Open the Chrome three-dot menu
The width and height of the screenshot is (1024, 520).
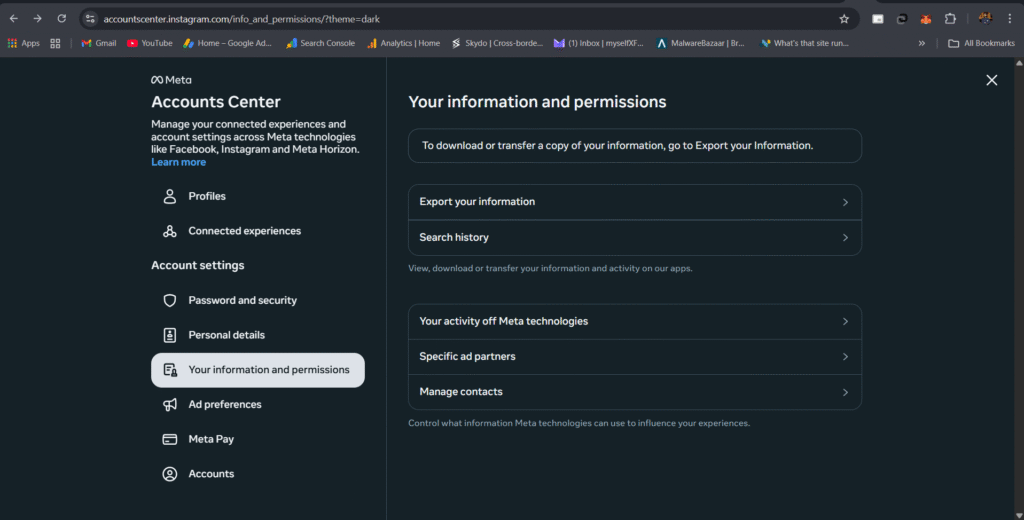(1010, 19)
